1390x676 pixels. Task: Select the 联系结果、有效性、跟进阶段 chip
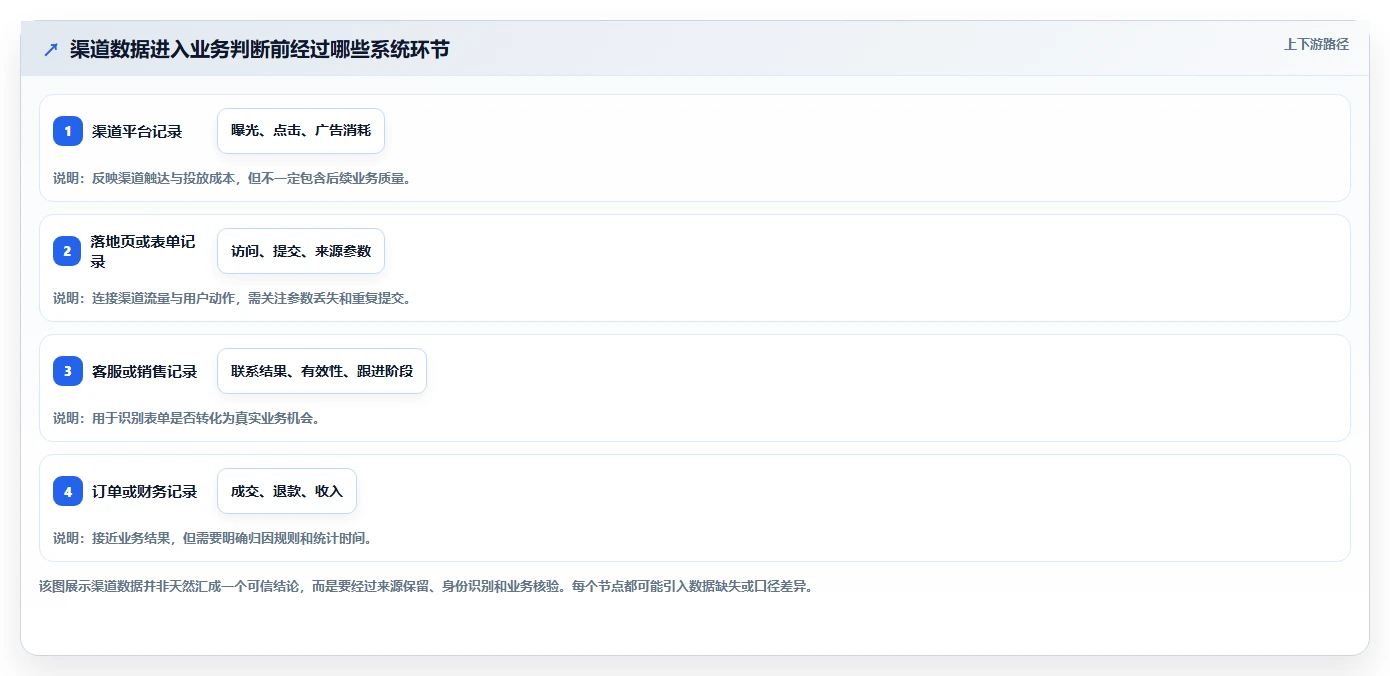322,371
